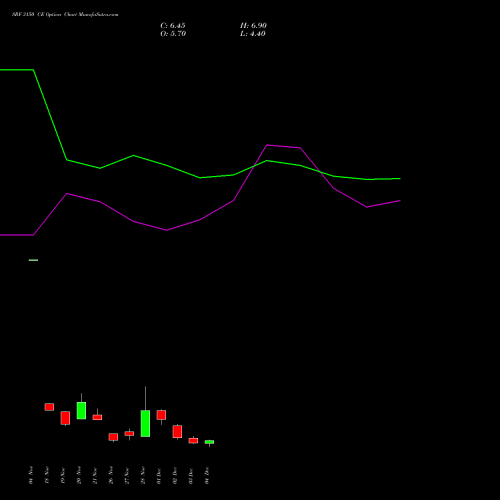Select the 02 Dec date label
Screen dimensions: 500x500
pos(175,475)
